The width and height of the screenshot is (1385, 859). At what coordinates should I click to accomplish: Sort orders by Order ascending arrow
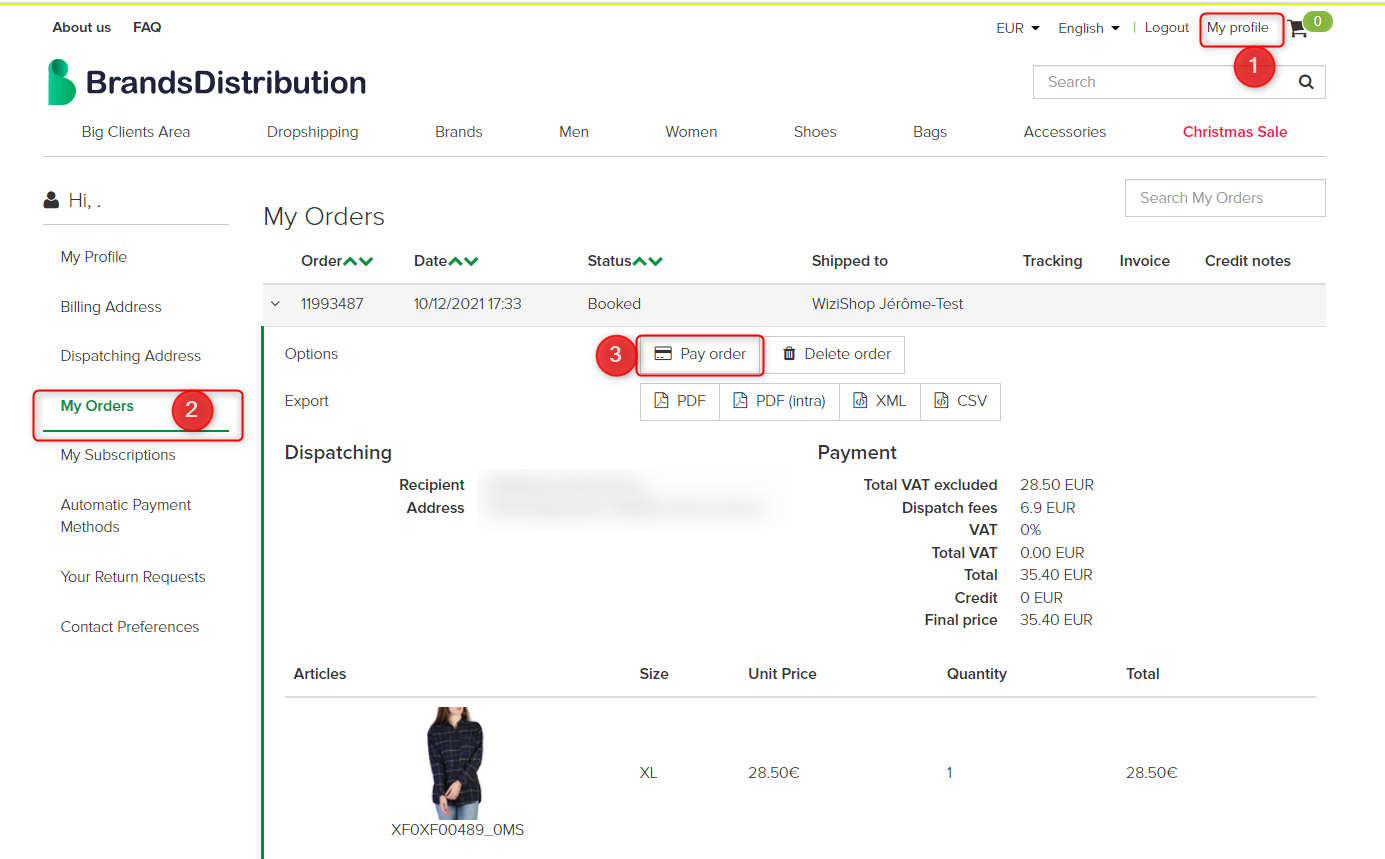click(x=350, y=261)
